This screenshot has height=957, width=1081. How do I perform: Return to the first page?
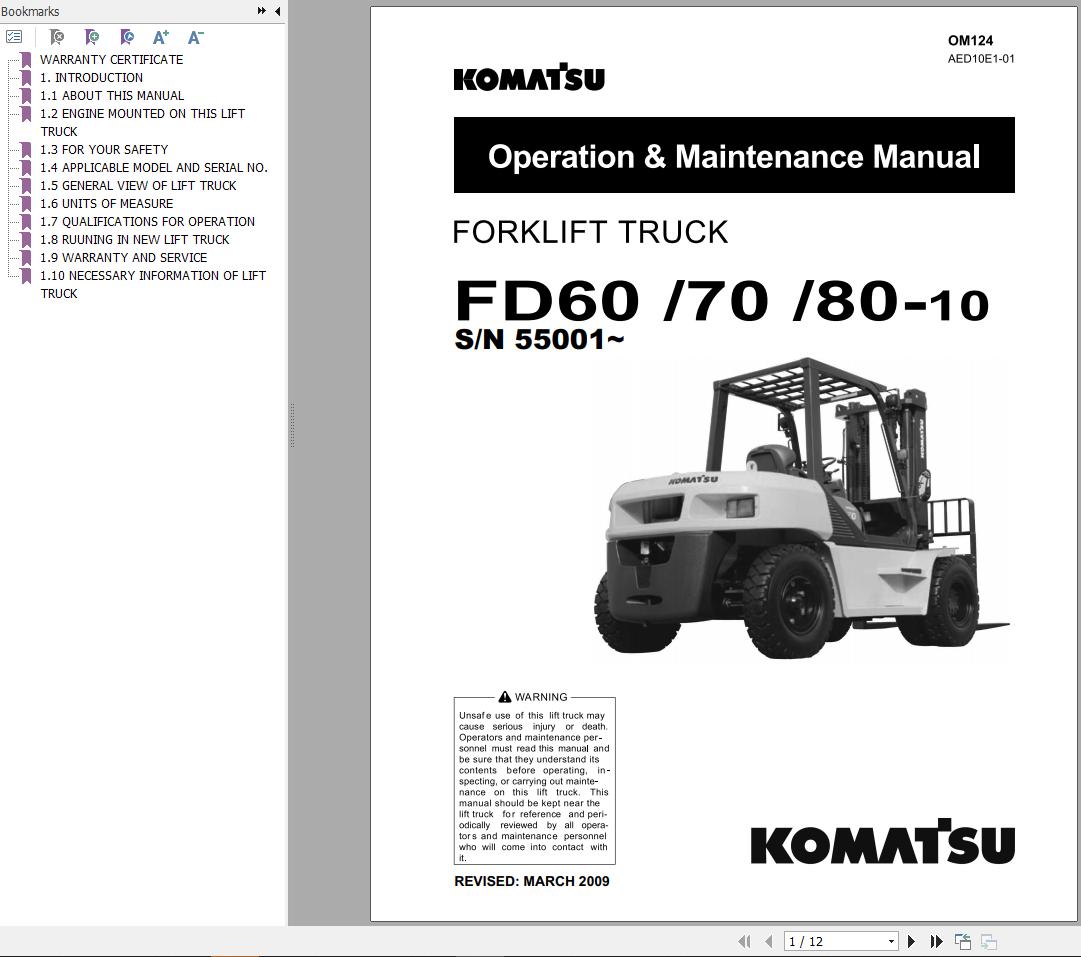pyautogui.click(x=745, y=941)
